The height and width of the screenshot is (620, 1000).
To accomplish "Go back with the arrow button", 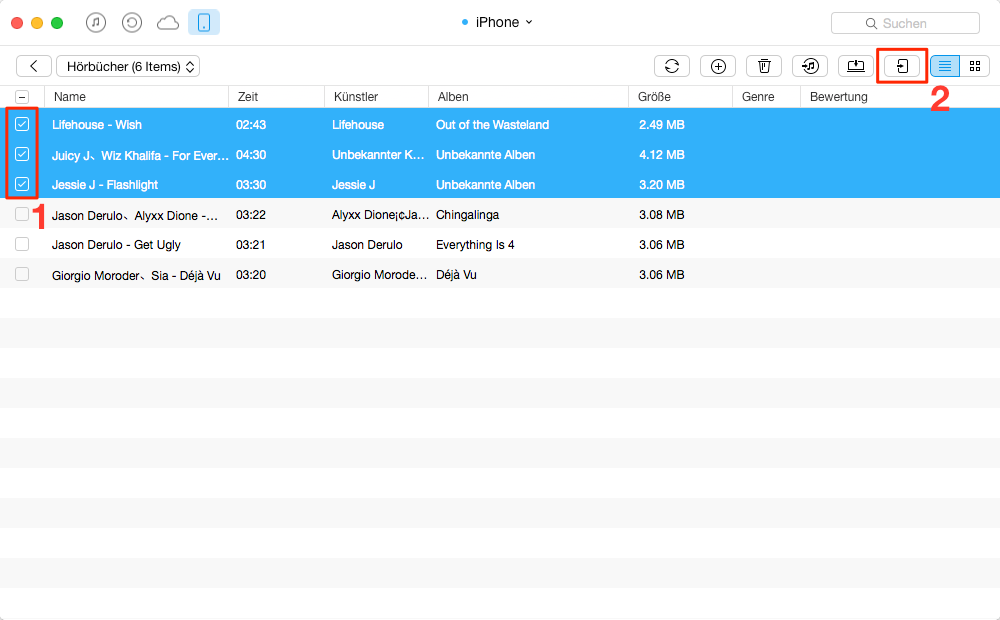I will click(34, 66).
